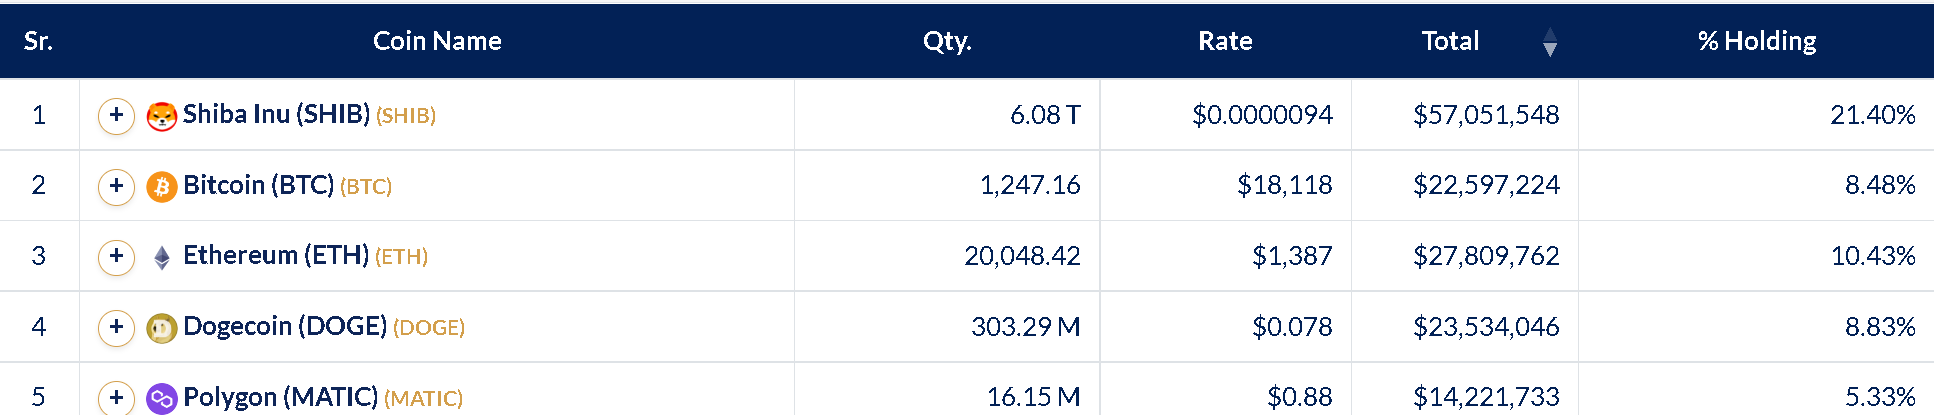Expand the Ethereum row with plus button
The width and height of the screenshot is (1934, 415).
tap(116, 256)
